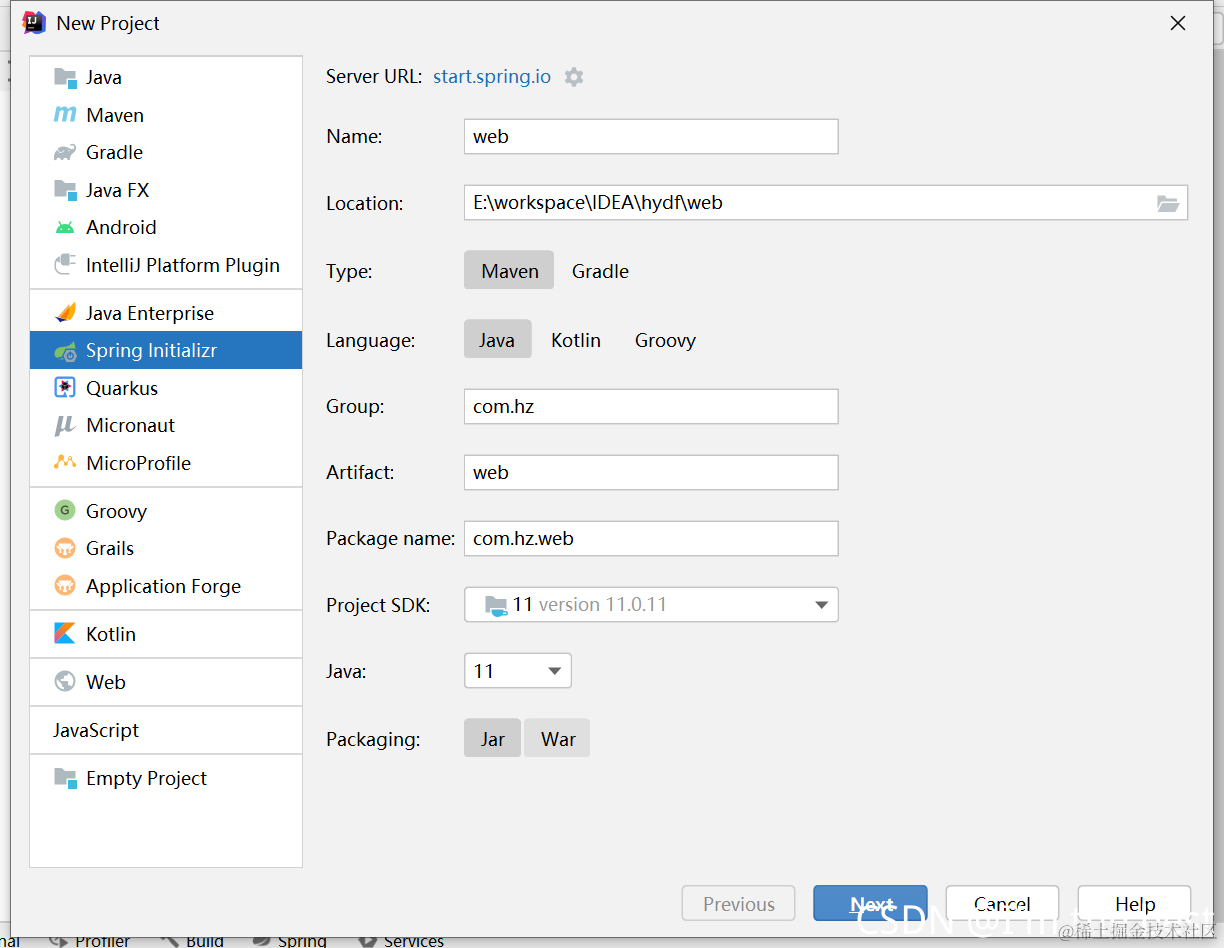Click the Micronaut mu icon
The height and width of the screenshot is (948, 1224).
pyautogui.click(x=65, y=425)
